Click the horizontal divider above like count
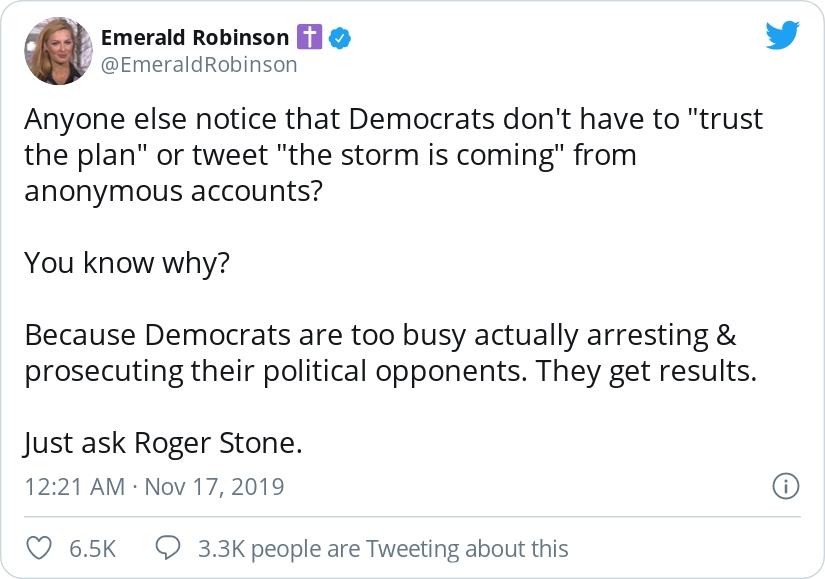Screen dimensions: 825x579 pyautogui.click(x=412, y=517)
